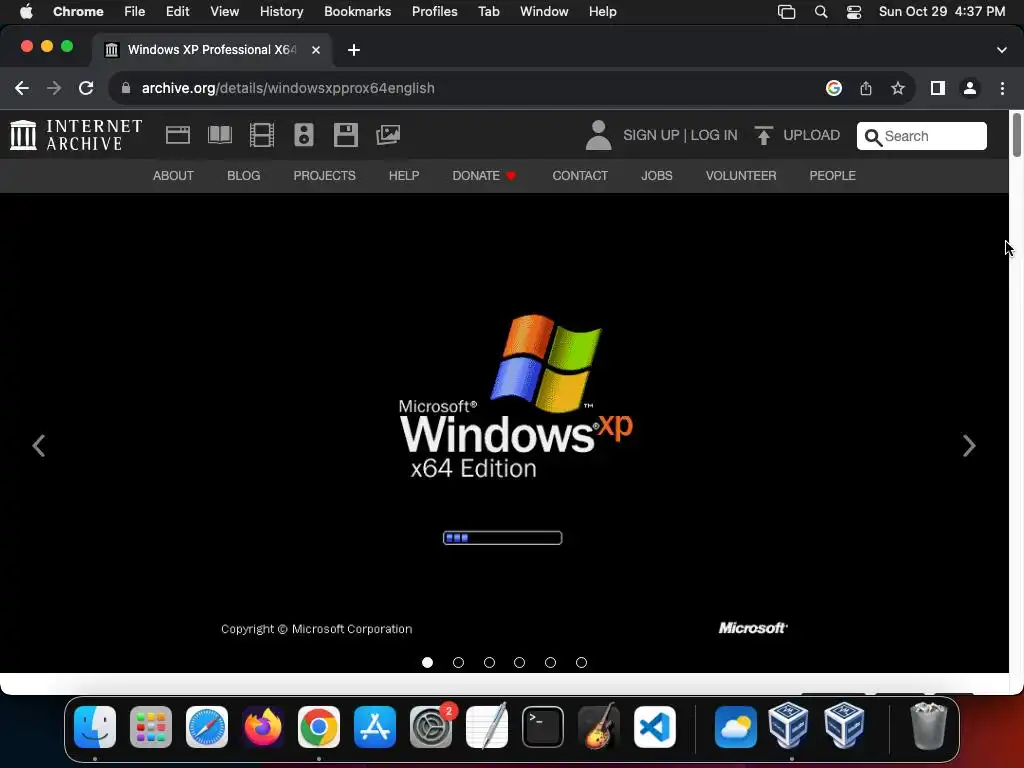Screen dimensions: 1024x768
Task: Reload the archive.org page
Action: coord(86,88)
